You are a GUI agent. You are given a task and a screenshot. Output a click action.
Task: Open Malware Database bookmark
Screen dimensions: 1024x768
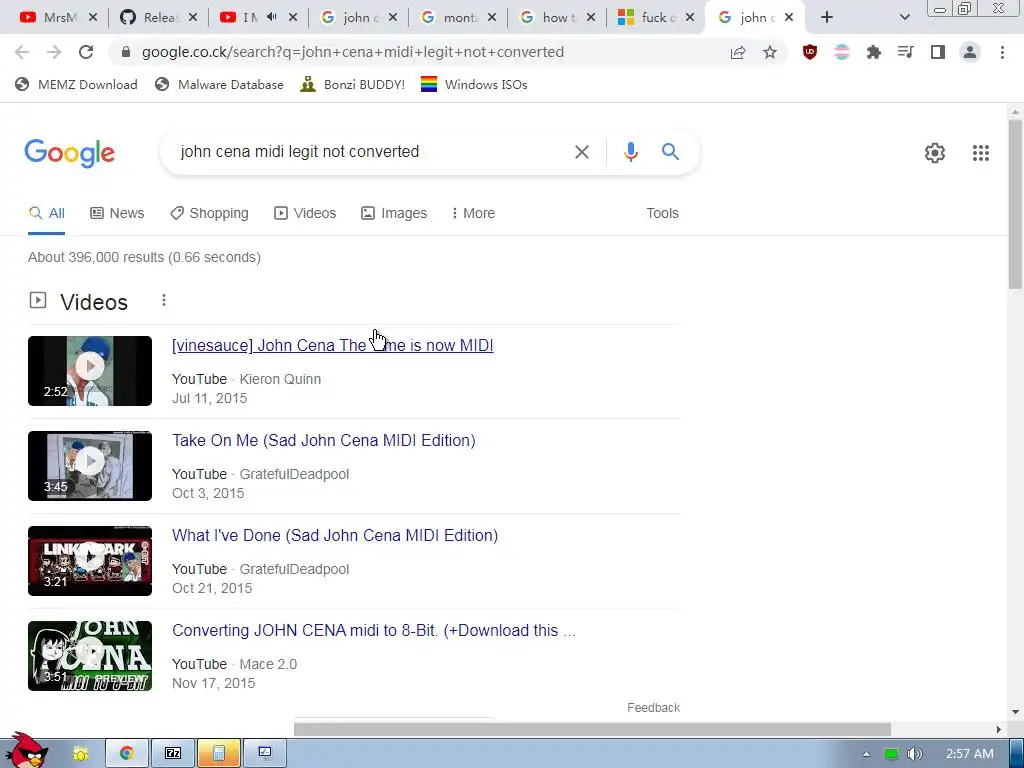click(219, 84)
